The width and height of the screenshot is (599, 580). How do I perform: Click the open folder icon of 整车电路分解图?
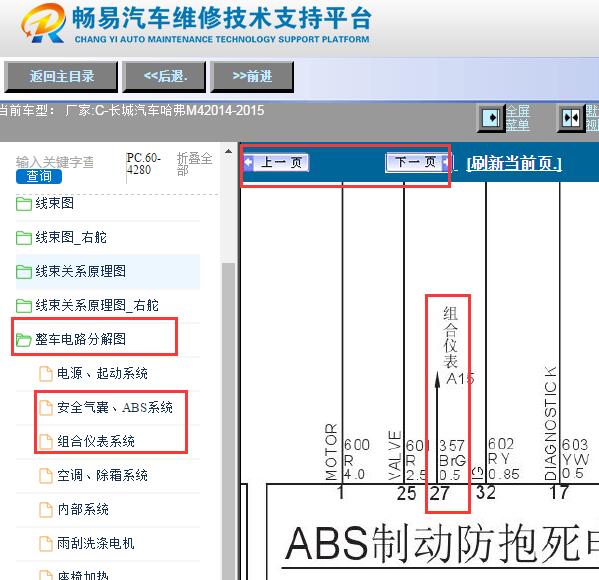click(24, 339)
